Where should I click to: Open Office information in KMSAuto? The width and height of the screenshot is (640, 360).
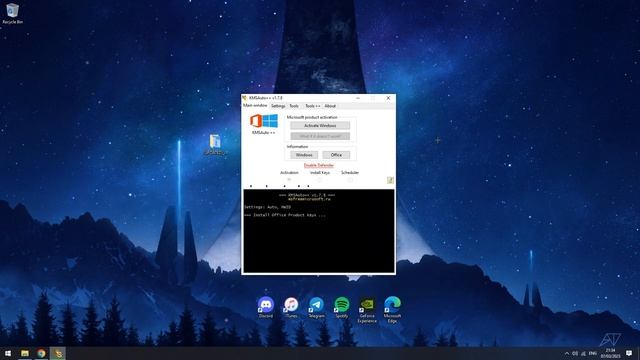pyautogui.click(x=336, y=155)
